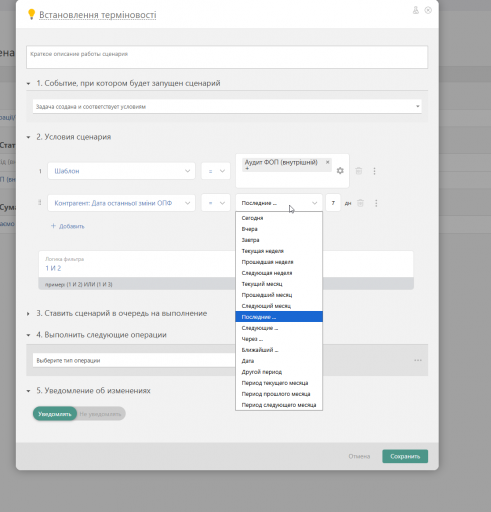Open three-dot menu of first condition row
The width and height of the screenshot is (491, 512).
pos(374,171)
